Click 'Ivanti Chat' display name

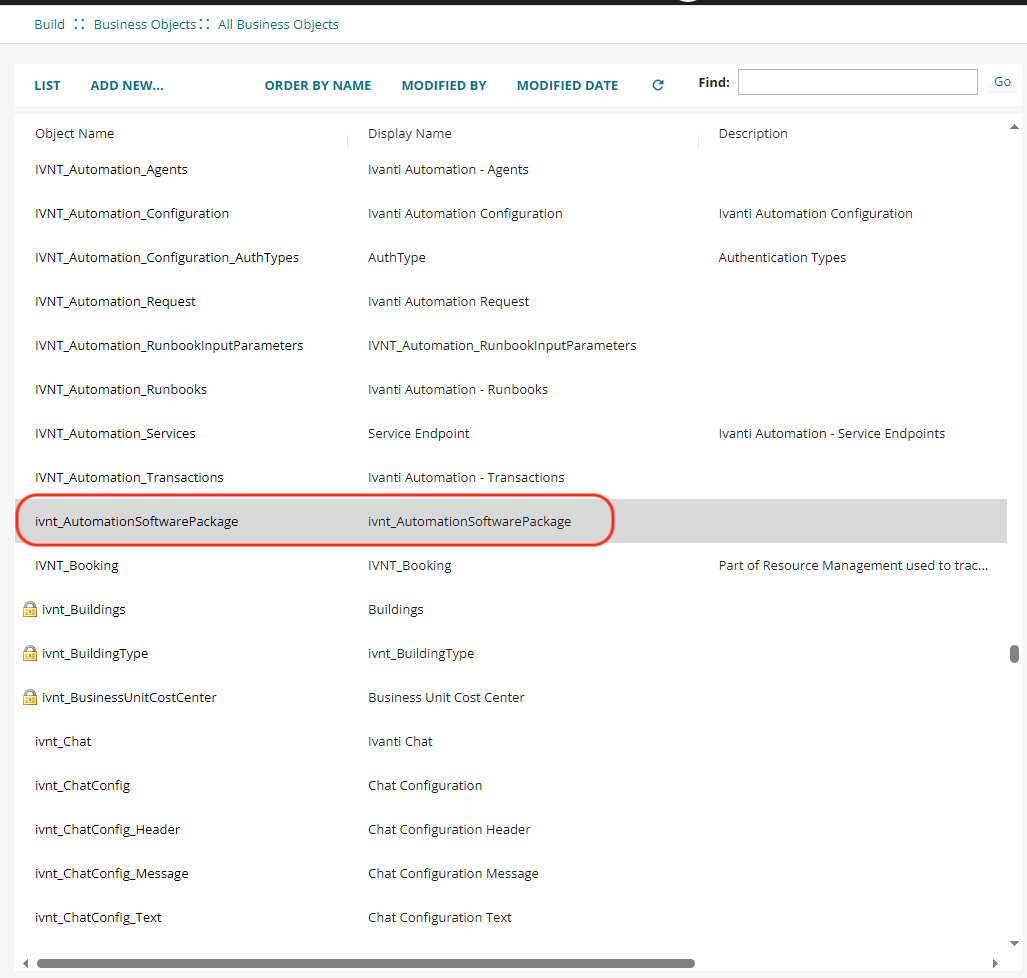(x=400, y=741)
